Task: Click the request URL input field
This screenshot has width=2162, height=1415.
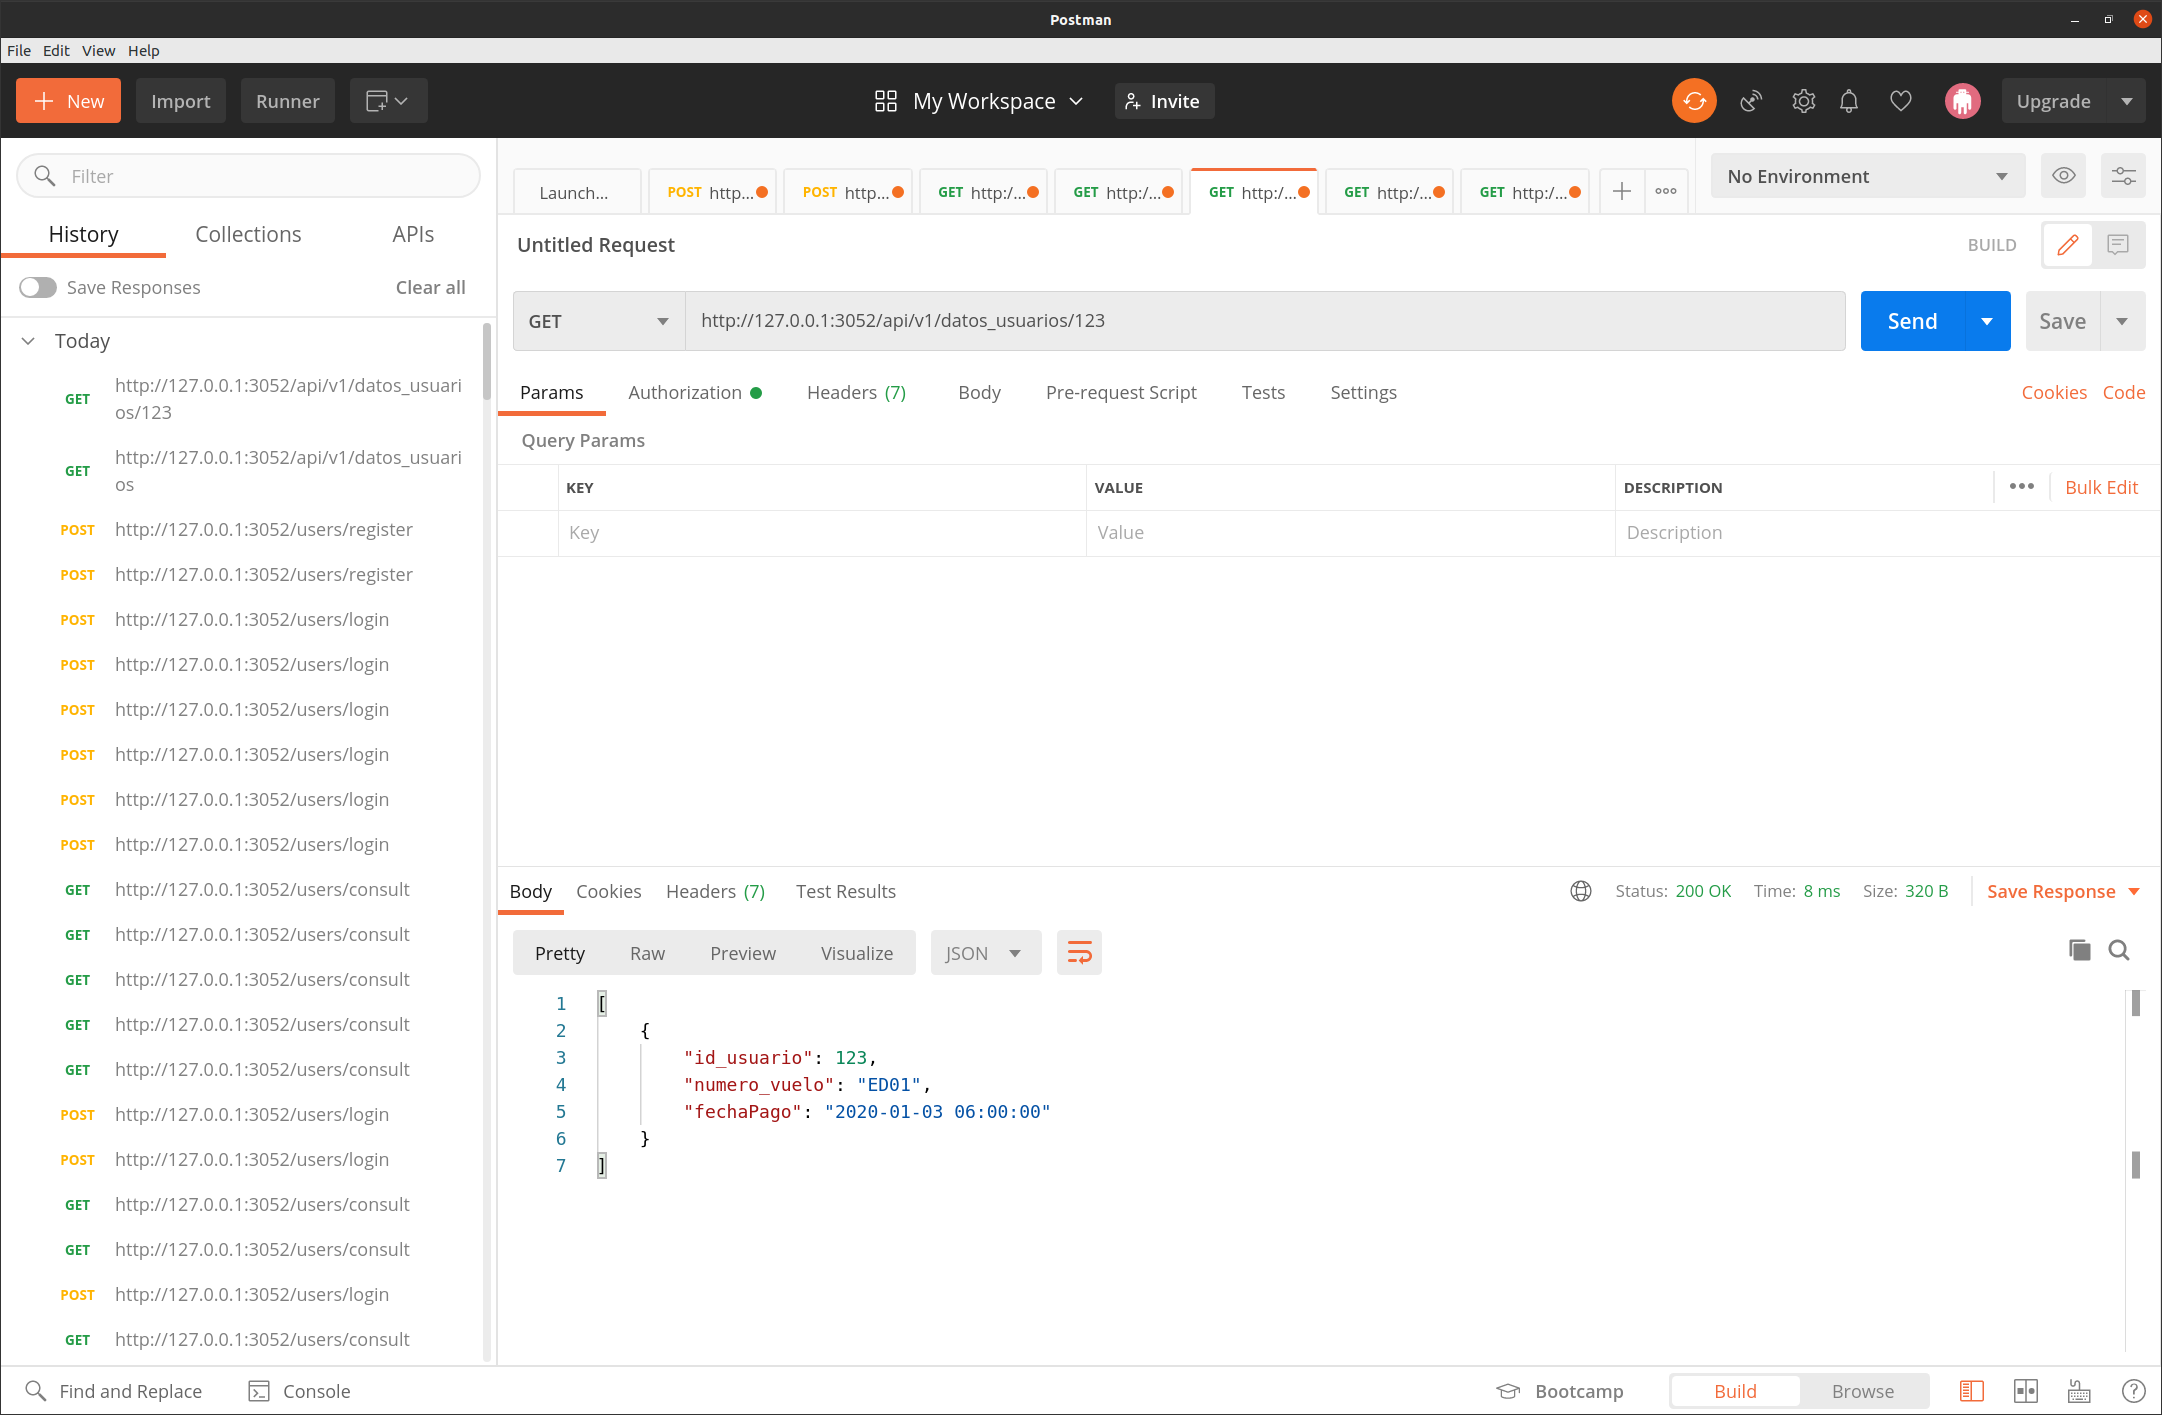Action: point(1265,321)
